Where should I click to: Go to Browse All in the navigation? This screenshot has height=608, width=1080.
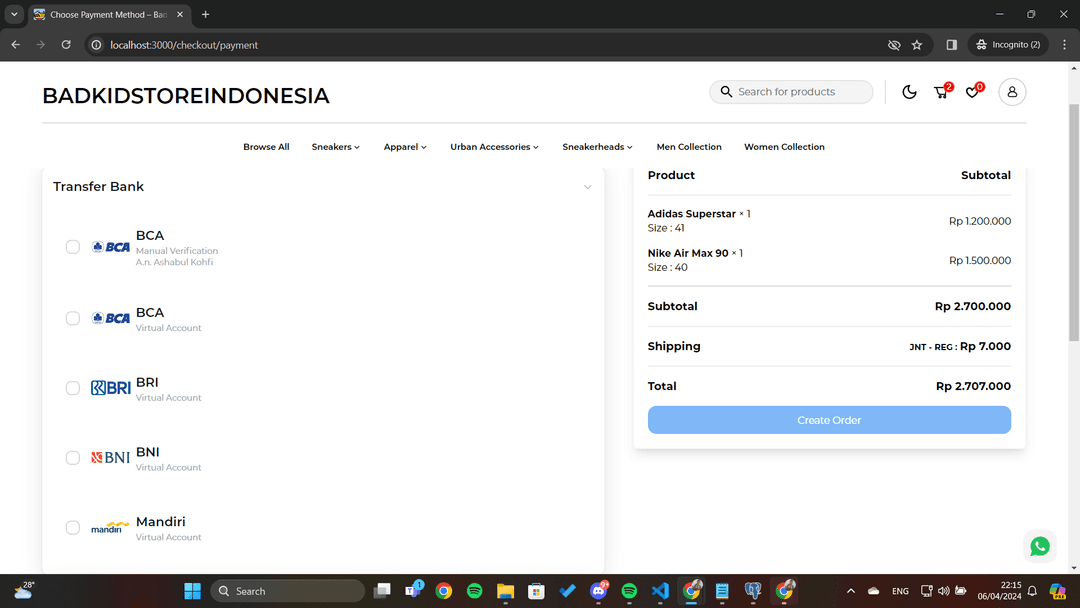coord(266,147)
